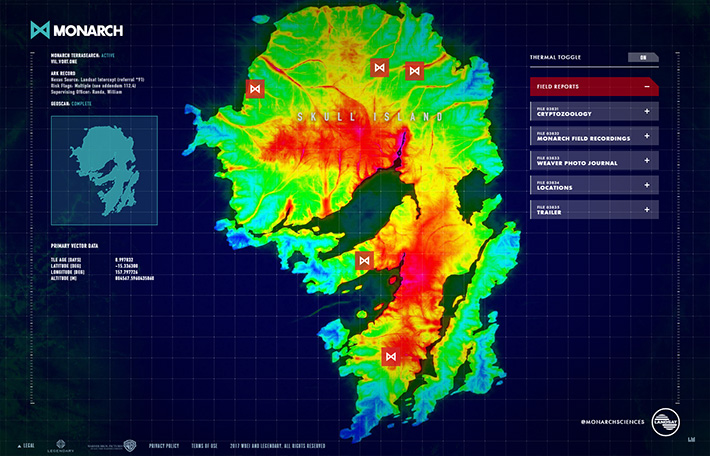The height and width of the screenshot is (456, 710).
Task: Open the Terms of Use link
Action: coord(204,446)
